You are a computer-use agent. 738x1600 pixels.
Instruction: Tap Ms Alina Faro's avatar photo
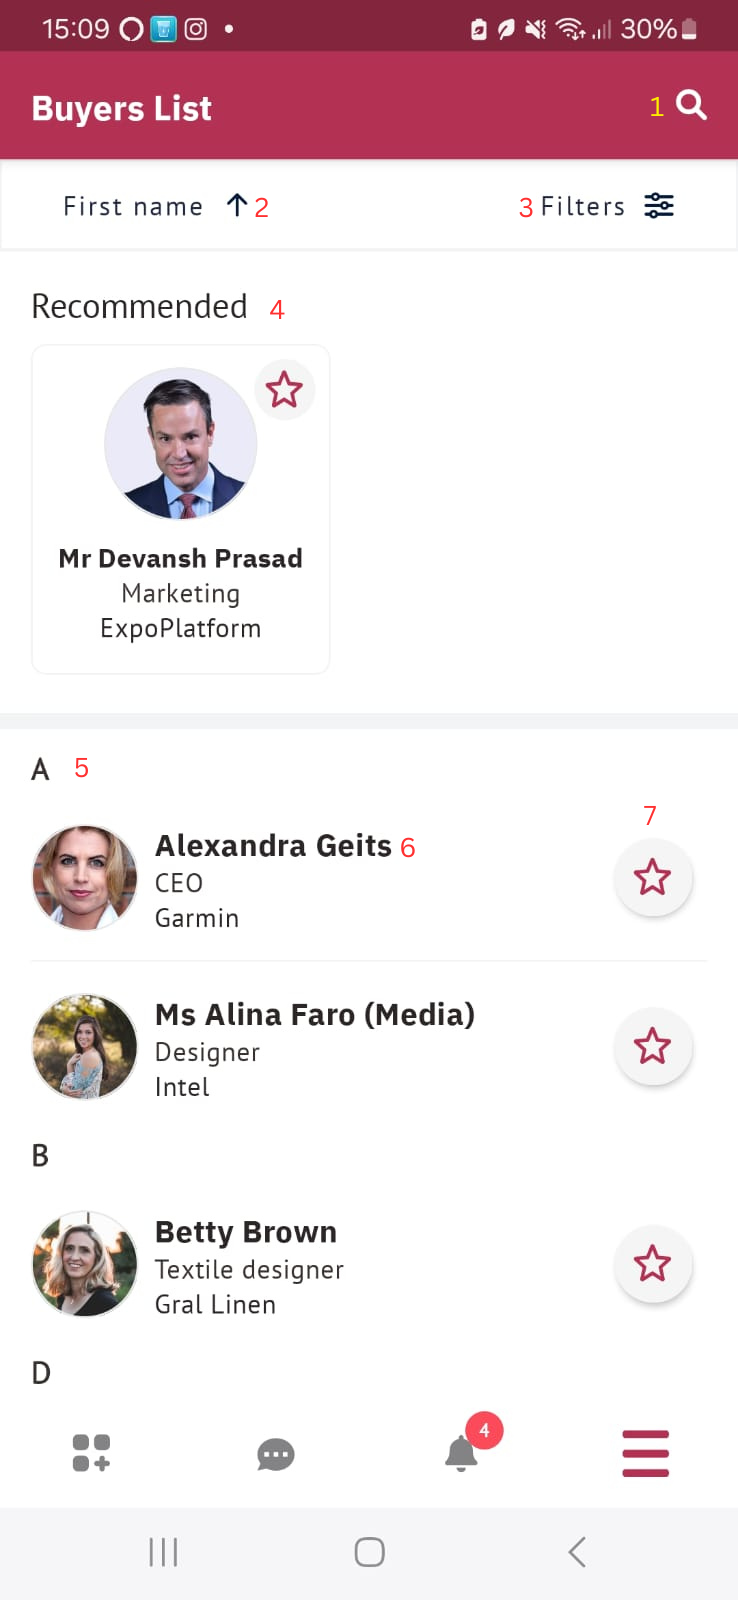85,1047
